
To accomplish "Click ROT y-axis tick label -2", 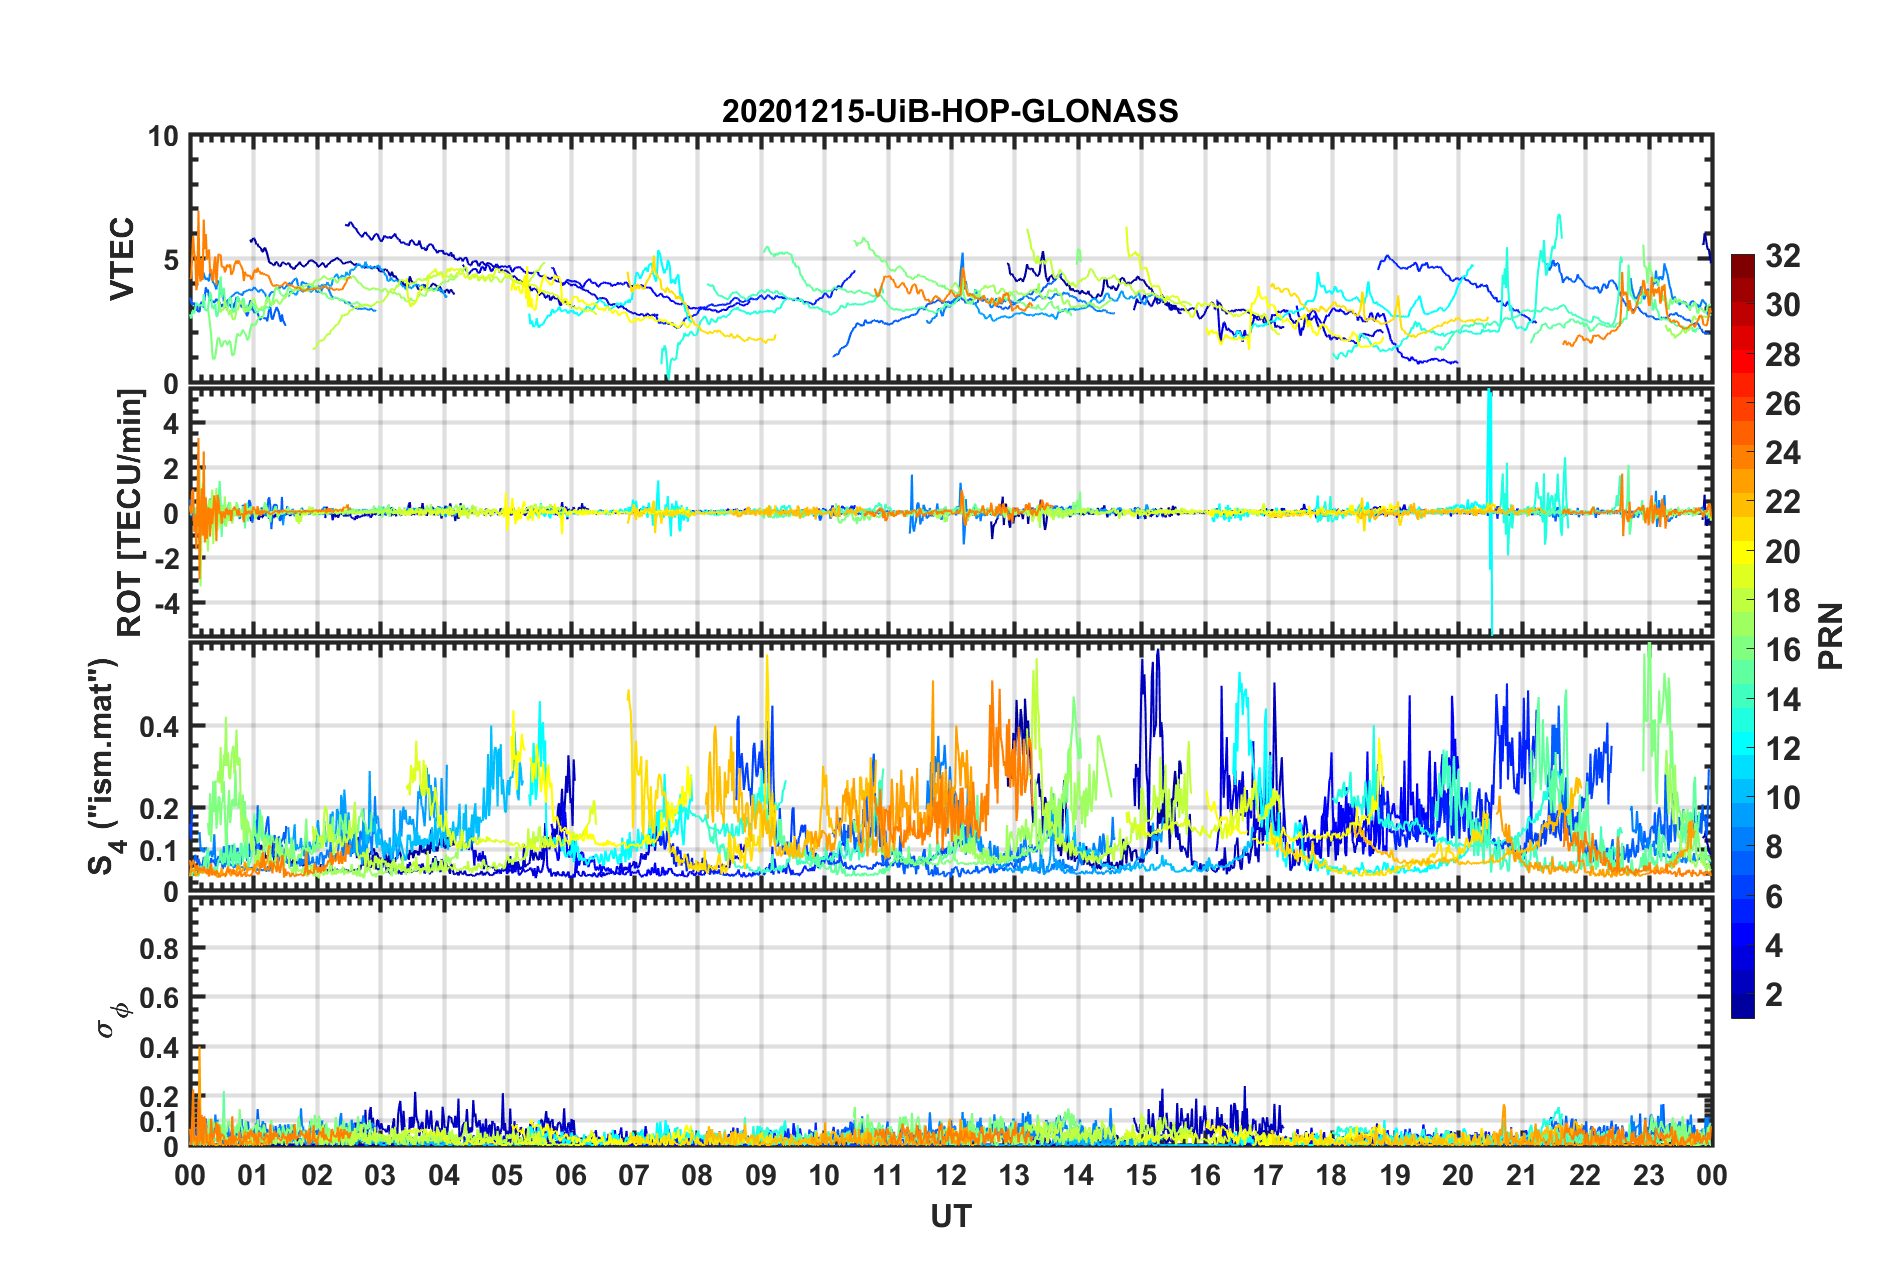I will click(x=167, y=558).
